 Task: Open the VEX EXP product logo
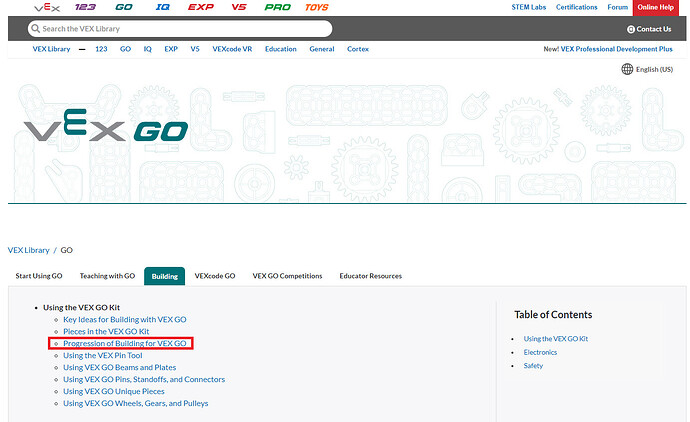tap(201, 7)
